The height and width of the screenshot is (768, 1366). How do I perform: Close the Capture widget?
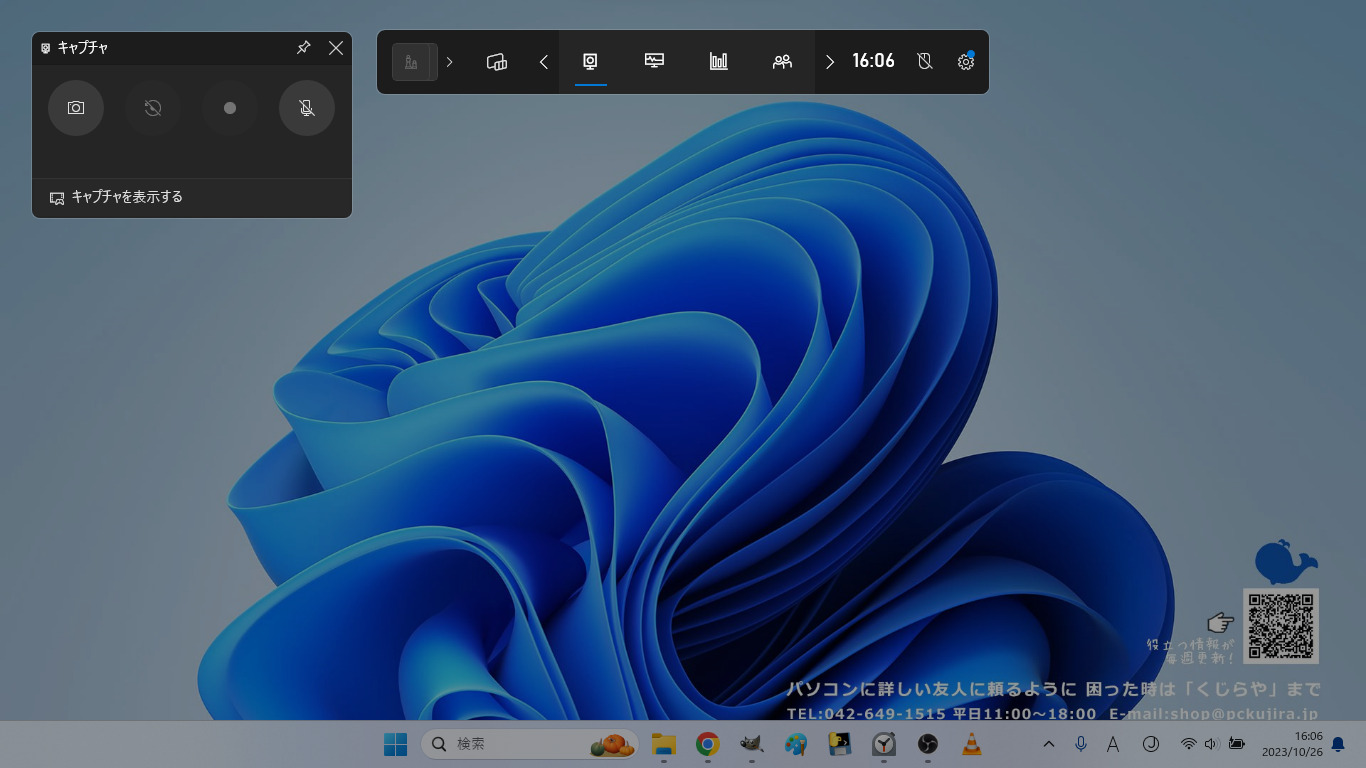coord(336,48)
